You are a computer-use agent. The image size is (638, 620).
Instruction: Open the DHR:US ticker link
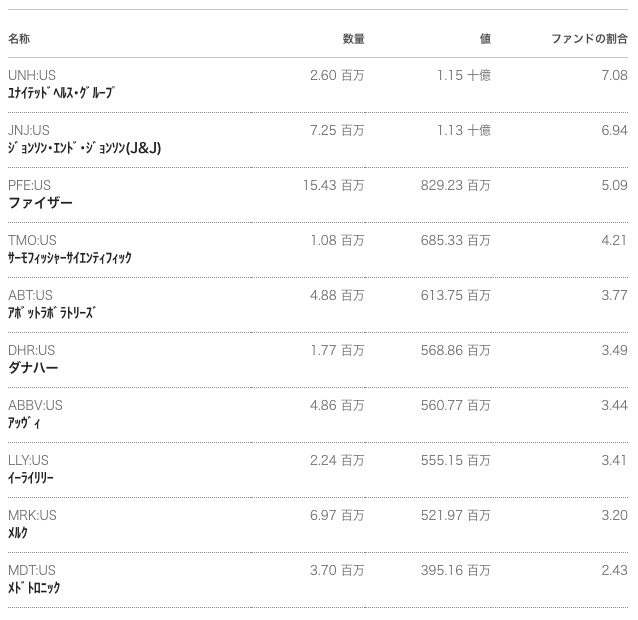(x=32, y=350)
